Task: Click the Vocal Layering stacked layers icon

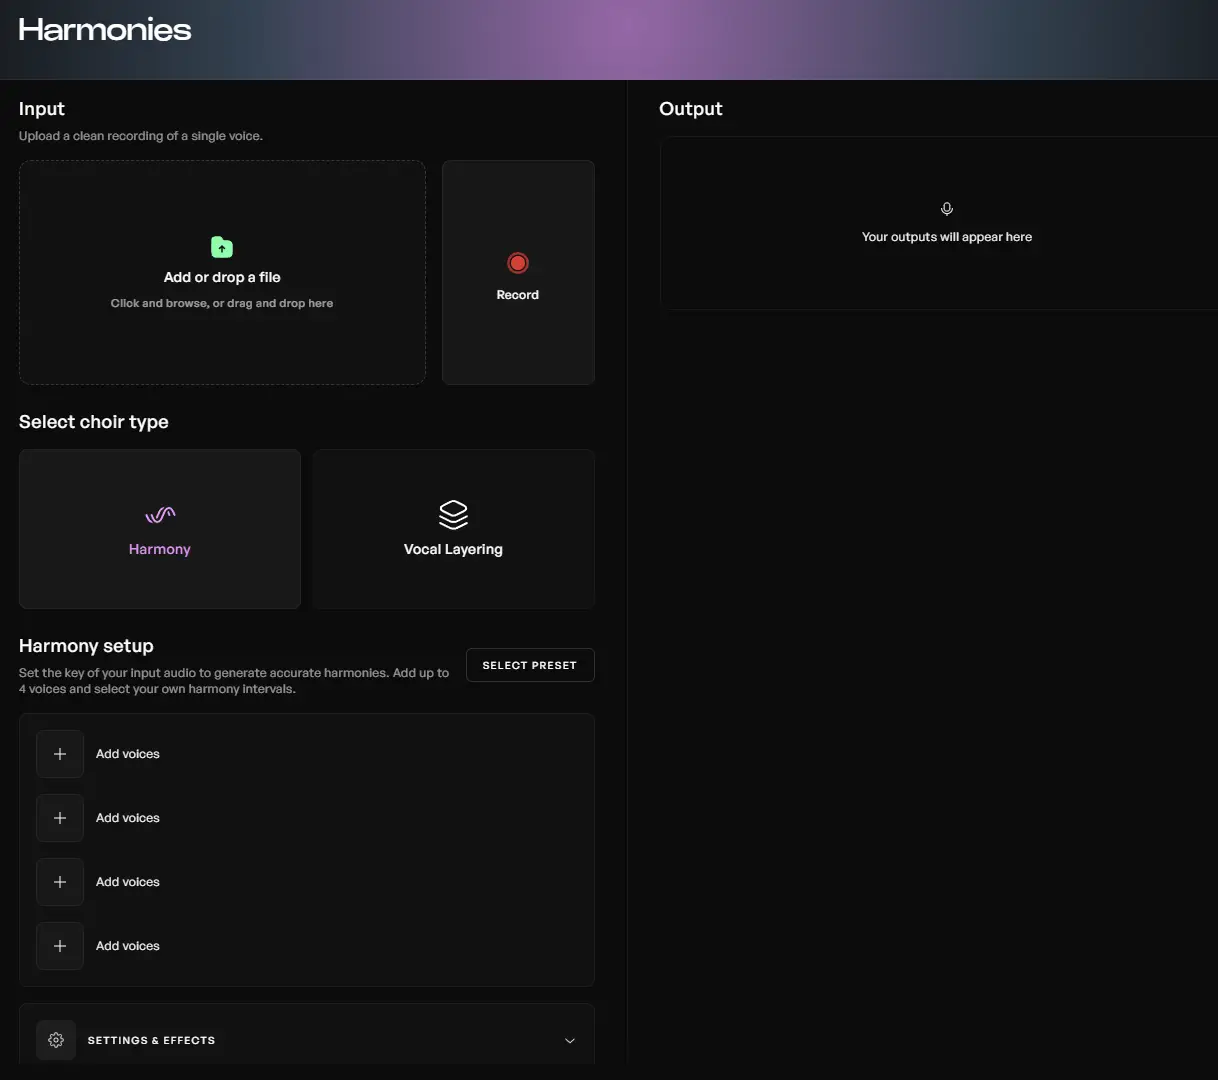Action: click(x=453, y=514)
